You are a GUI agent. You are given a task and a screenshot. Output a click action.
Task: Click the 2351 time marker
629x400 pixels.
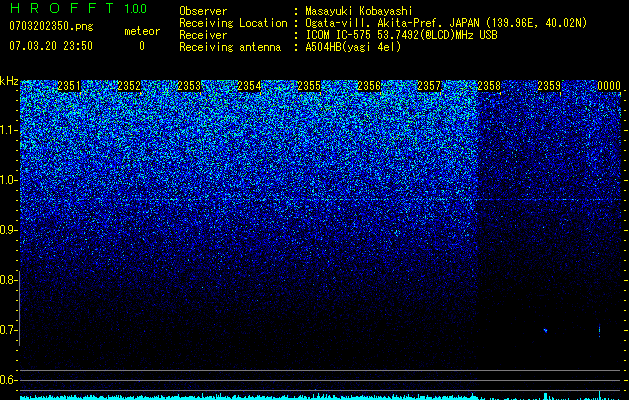69,86
